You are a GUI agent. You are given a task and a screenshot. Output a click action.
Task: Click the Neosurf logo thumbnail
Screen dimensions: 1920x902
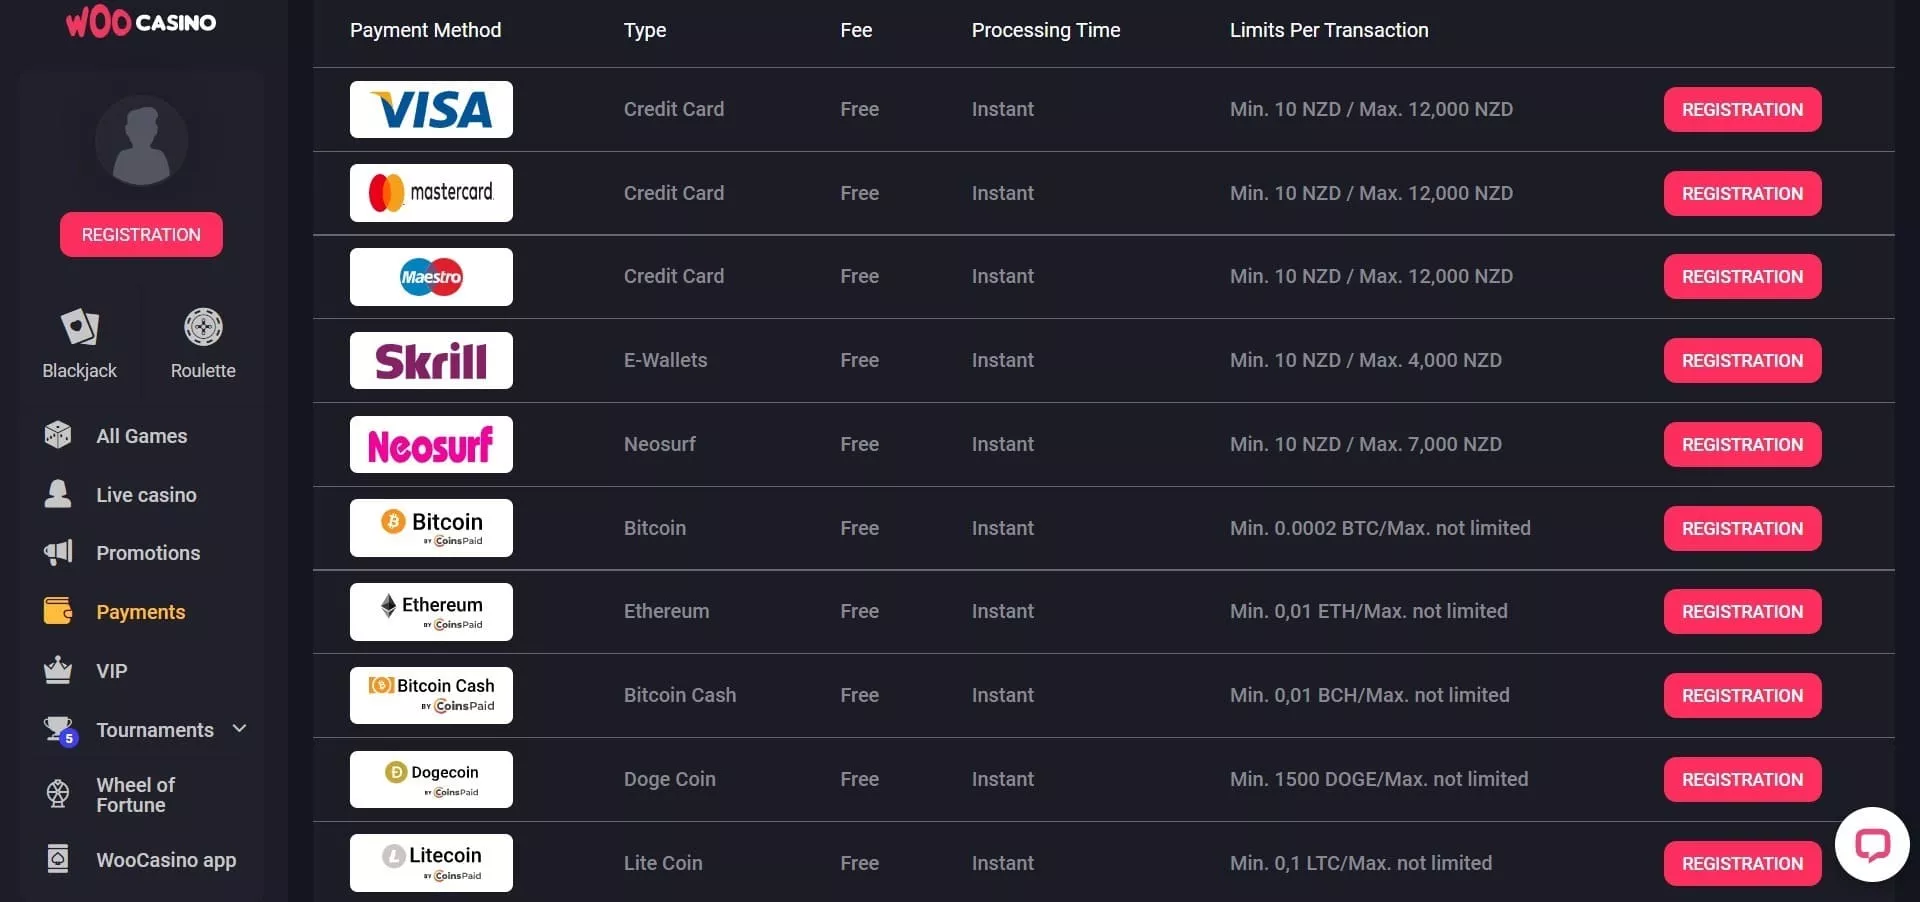431,445
